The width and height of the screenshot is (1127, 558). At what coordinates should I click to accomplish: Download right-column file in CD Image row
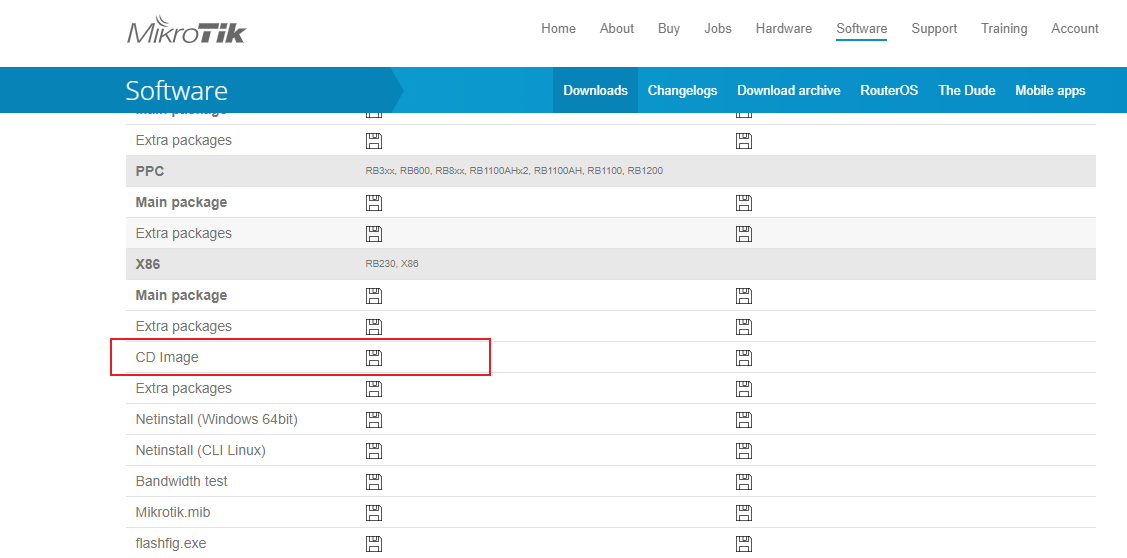click(x=744, y=357)
